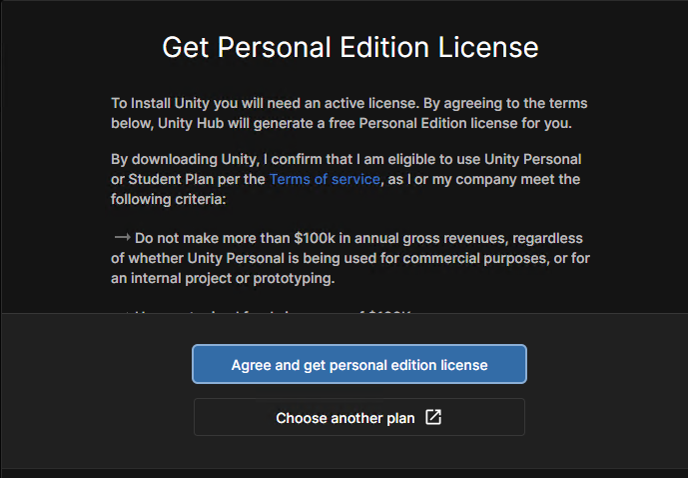This screenshot has width=688, height=478.
Task: Click the arrow bullet before "Do not make"
Action: coord(122,237)
